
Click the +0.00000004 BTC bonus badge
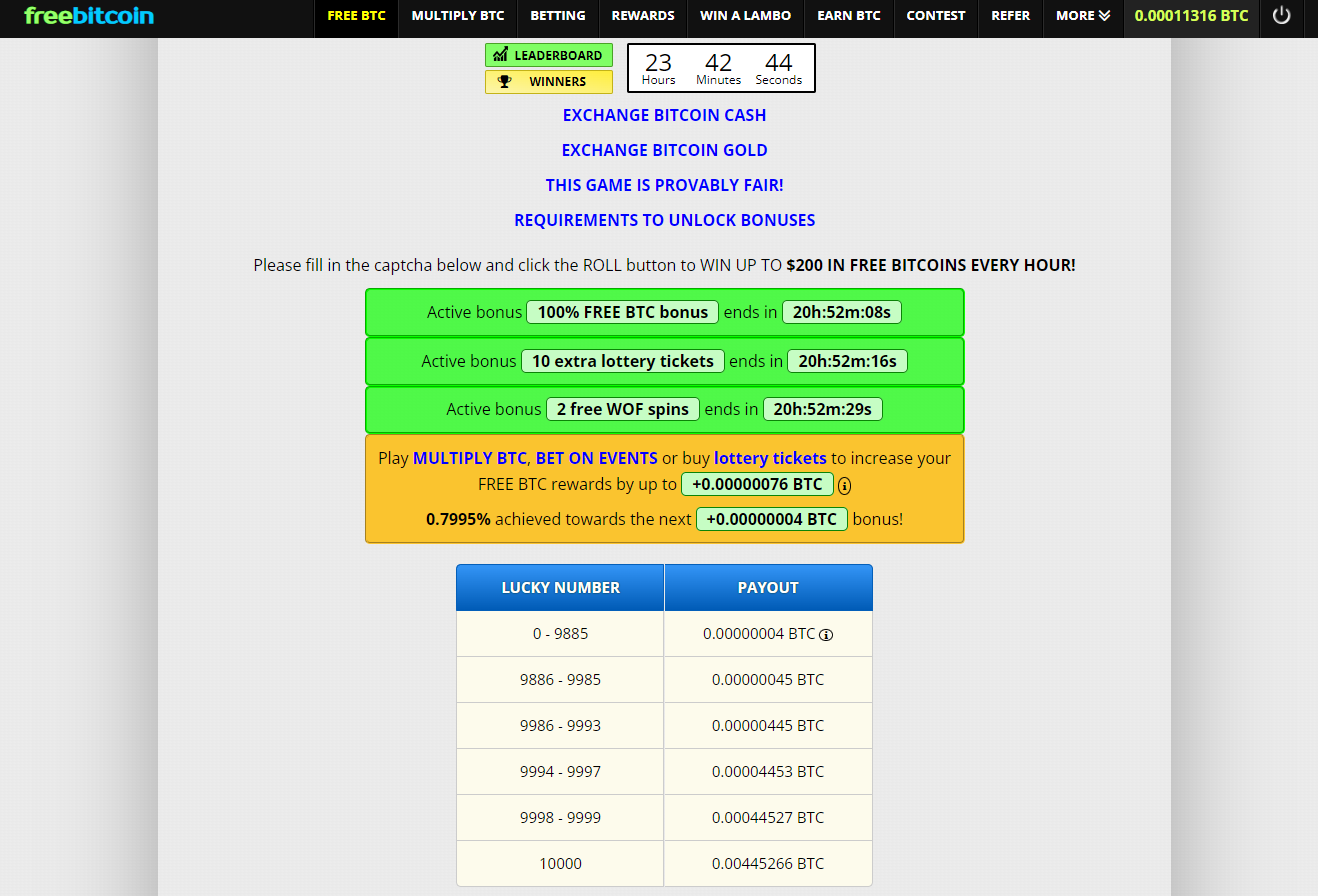point(772,519)
